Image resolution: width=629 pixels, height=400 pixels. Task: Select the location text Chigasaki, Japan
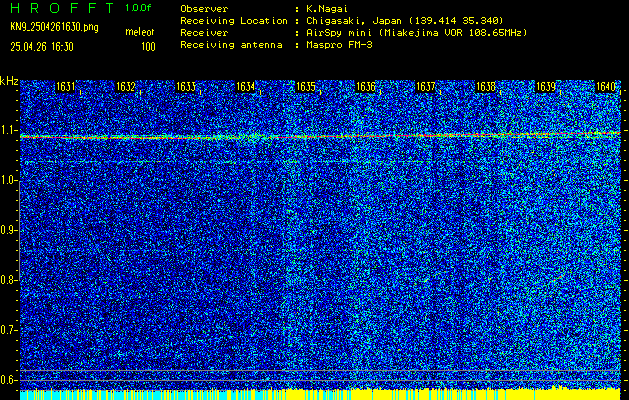pos(353,21)
